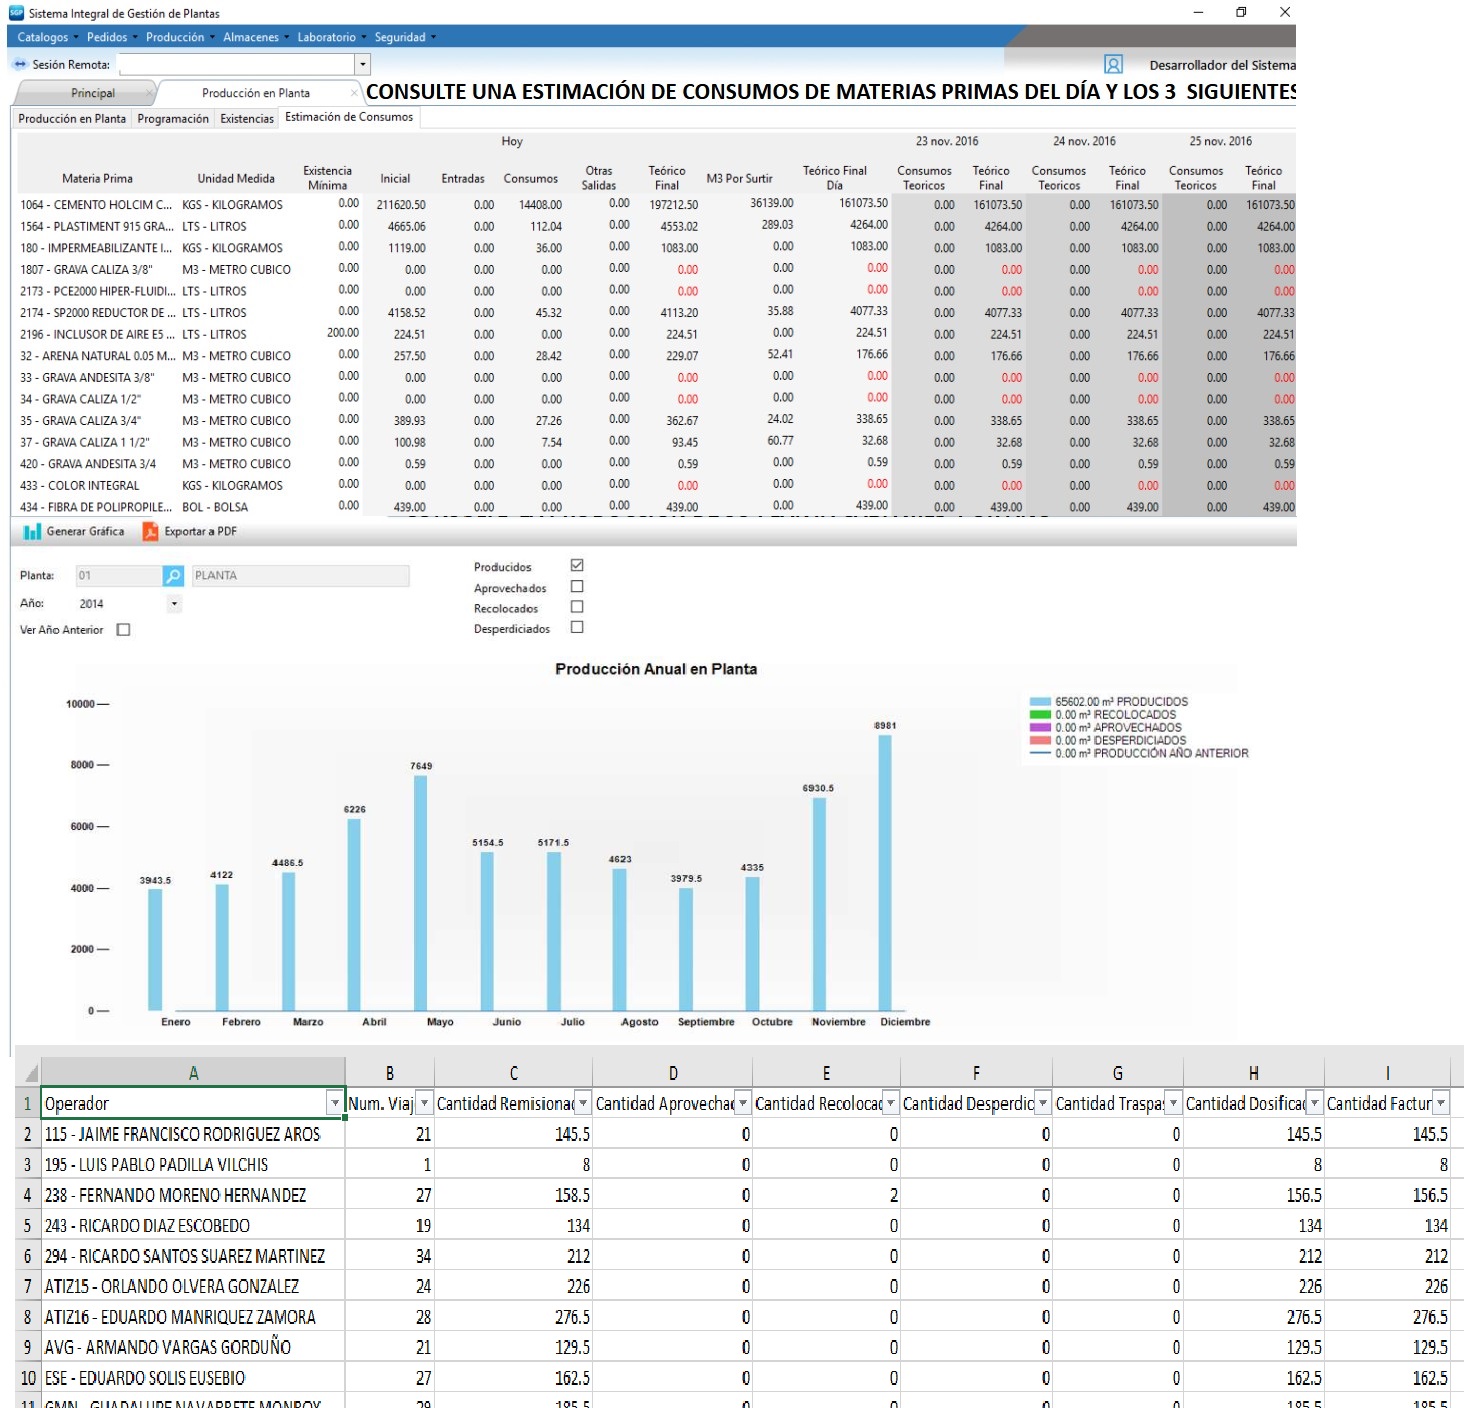Expand the Año 2014 dropdown
1464x1408 pixels.
pyautogui.click(x=175, y=604)
